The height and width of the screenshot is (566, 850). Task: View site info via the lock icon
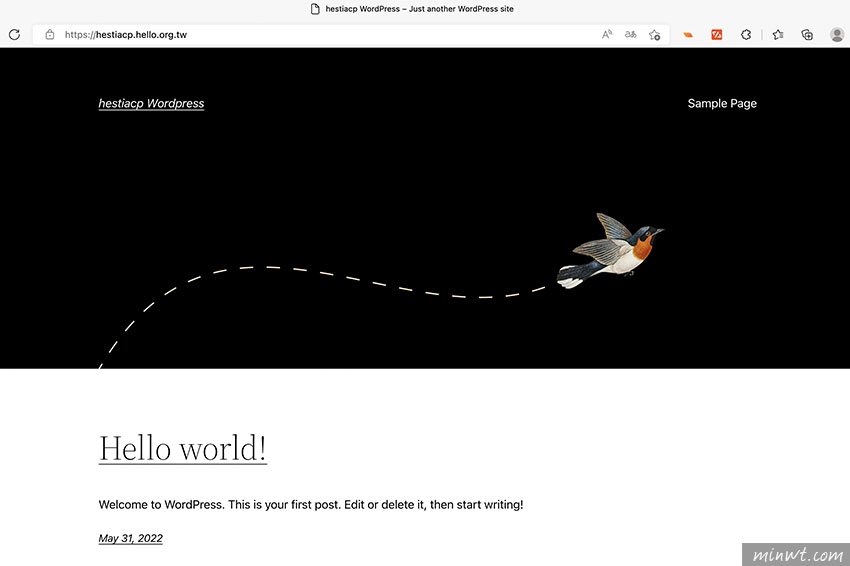tap(50, 35)
